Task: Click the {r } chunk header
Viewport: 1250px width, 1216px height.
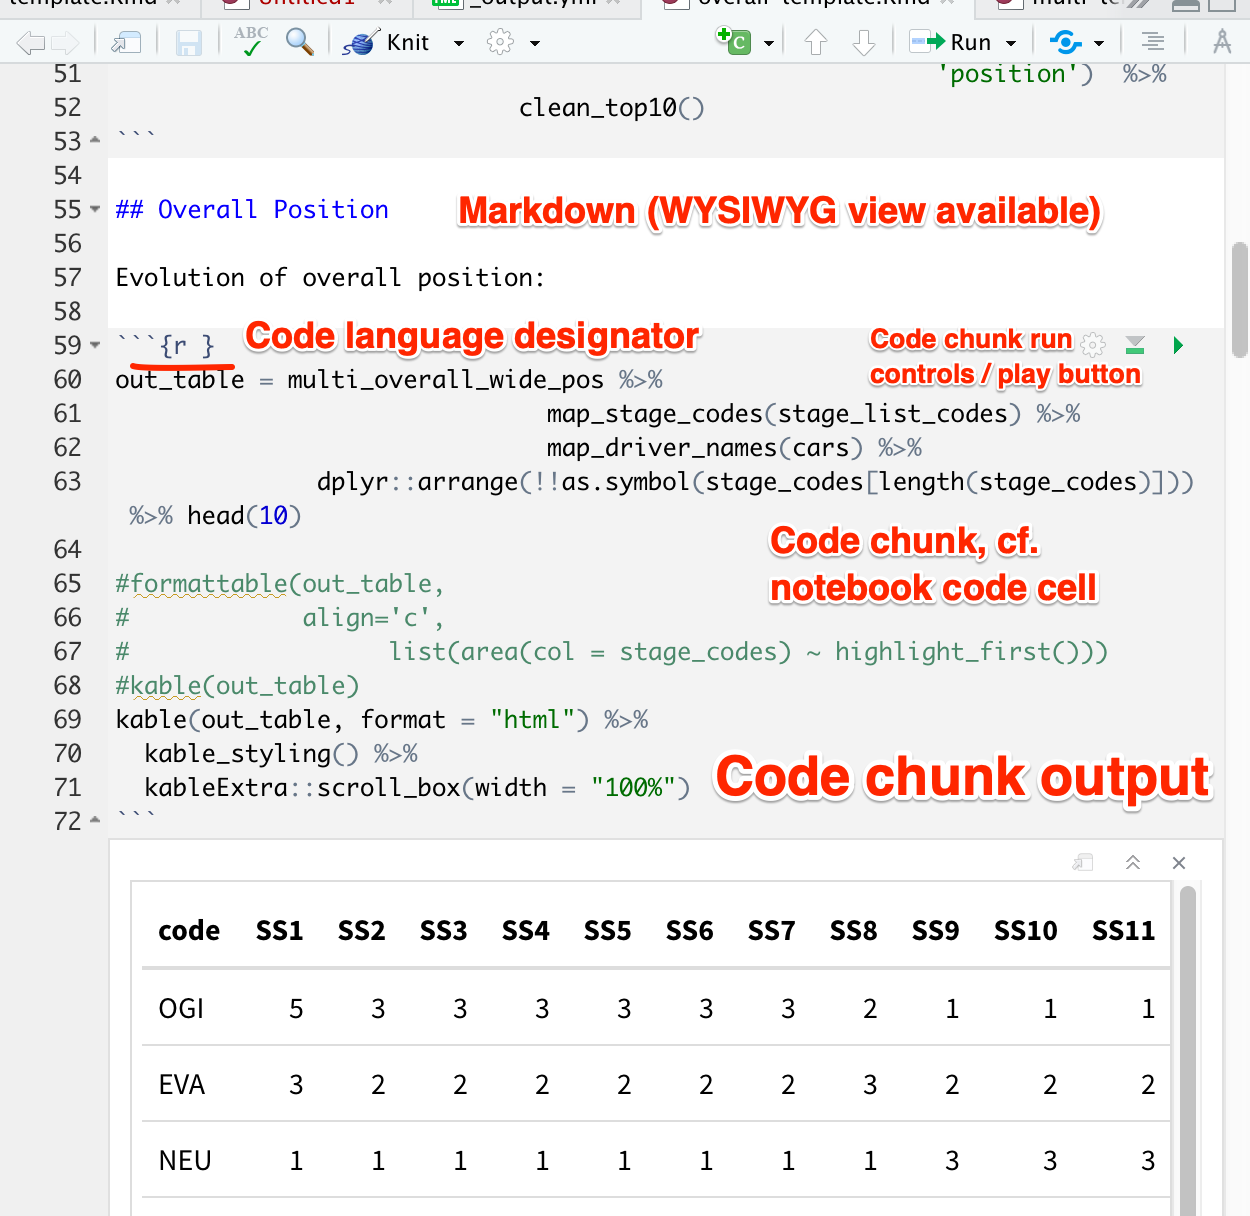Action: click(x=187, y=345)
